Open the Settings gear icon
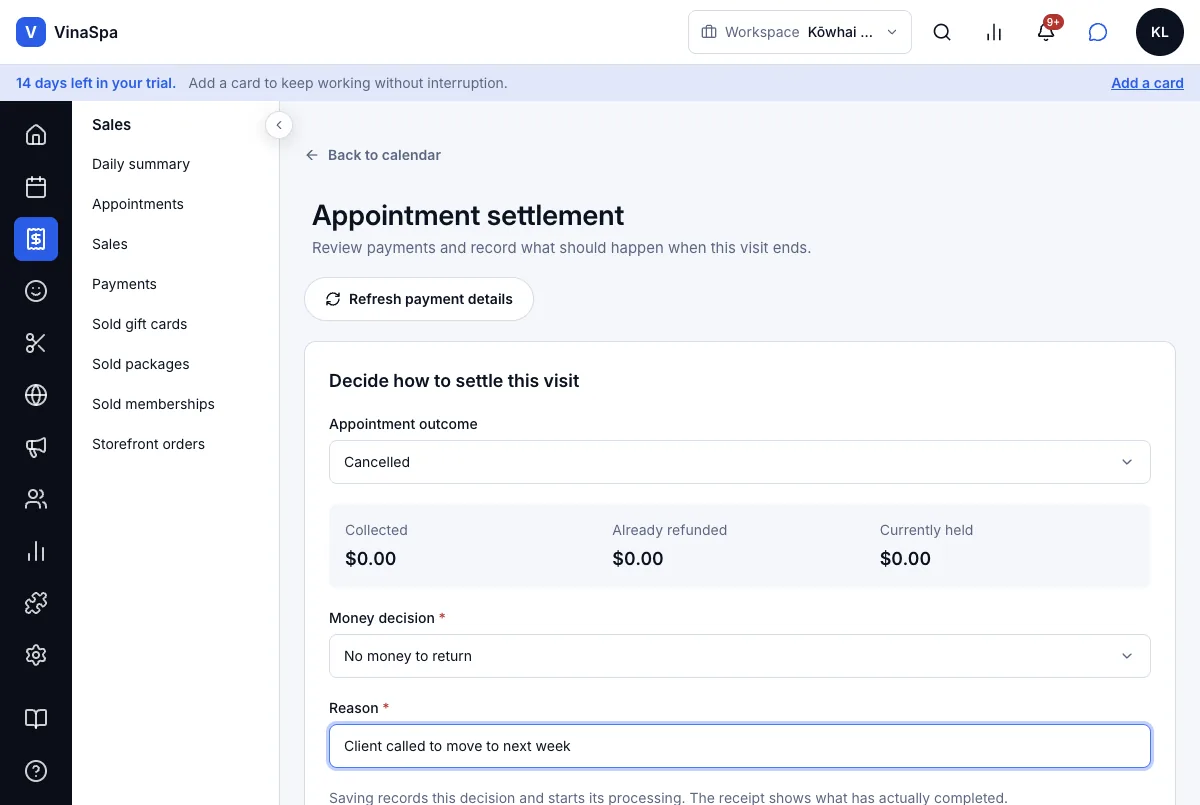Viewport: 1200px width, 805px height. click(36, 655)
